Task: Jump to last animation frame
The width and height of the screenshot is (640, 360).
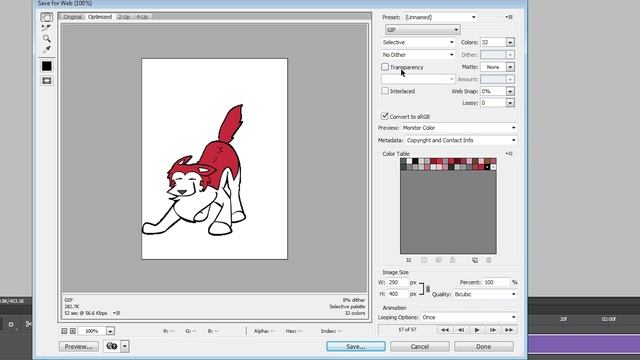Action: pyautogui.click(x=509, y=330)
